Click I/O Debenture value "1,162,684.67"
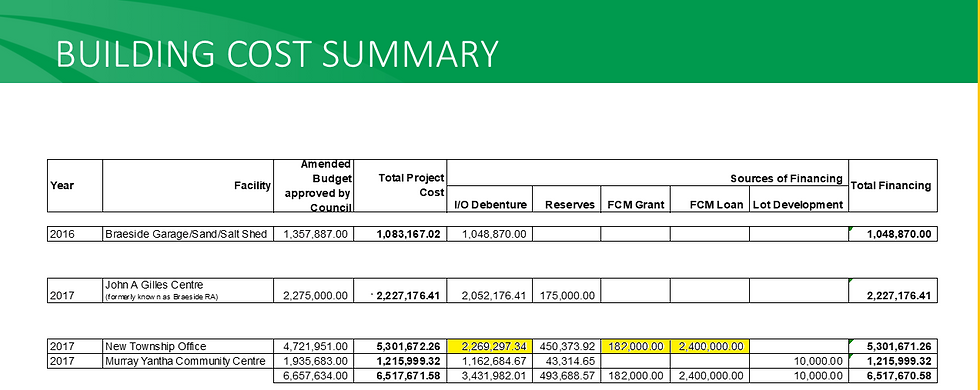Viewport: 980px width, 390px height. pos(494,361)
